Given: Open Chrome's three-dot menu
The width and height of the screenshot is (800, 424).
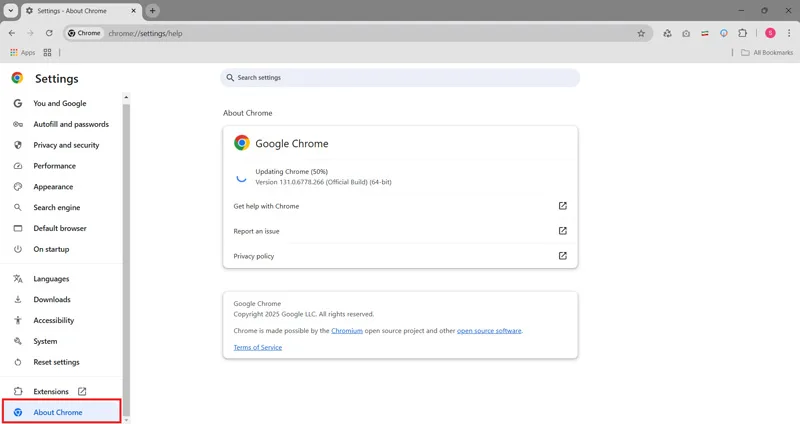Looking at the screenshot, I should (789, 33).
